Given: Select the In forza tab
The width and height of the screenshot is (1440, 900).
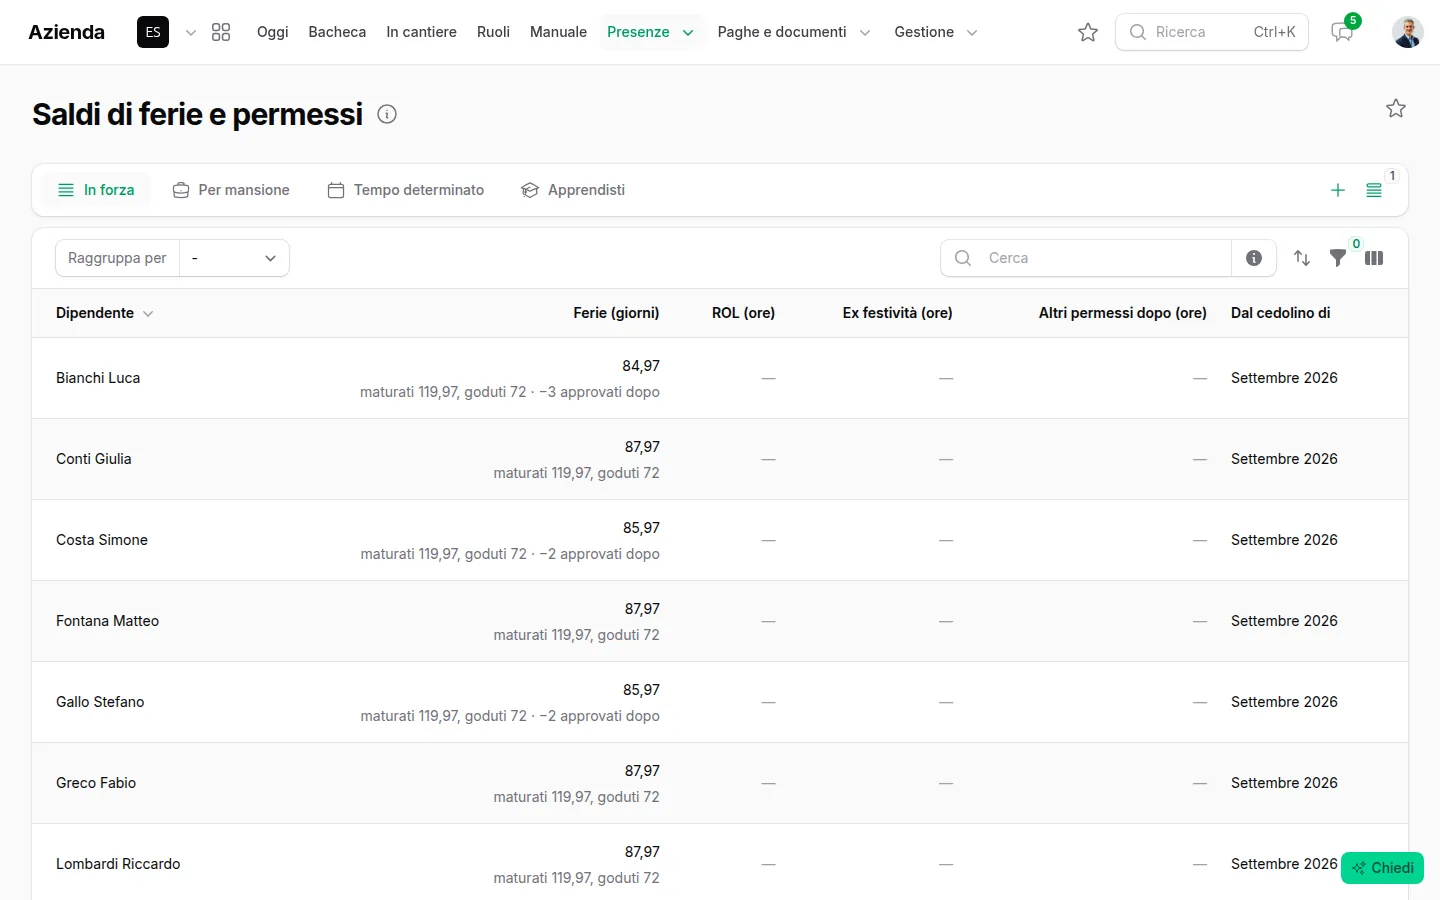Looking at the screenshot, I should click(x=96, y=190).
